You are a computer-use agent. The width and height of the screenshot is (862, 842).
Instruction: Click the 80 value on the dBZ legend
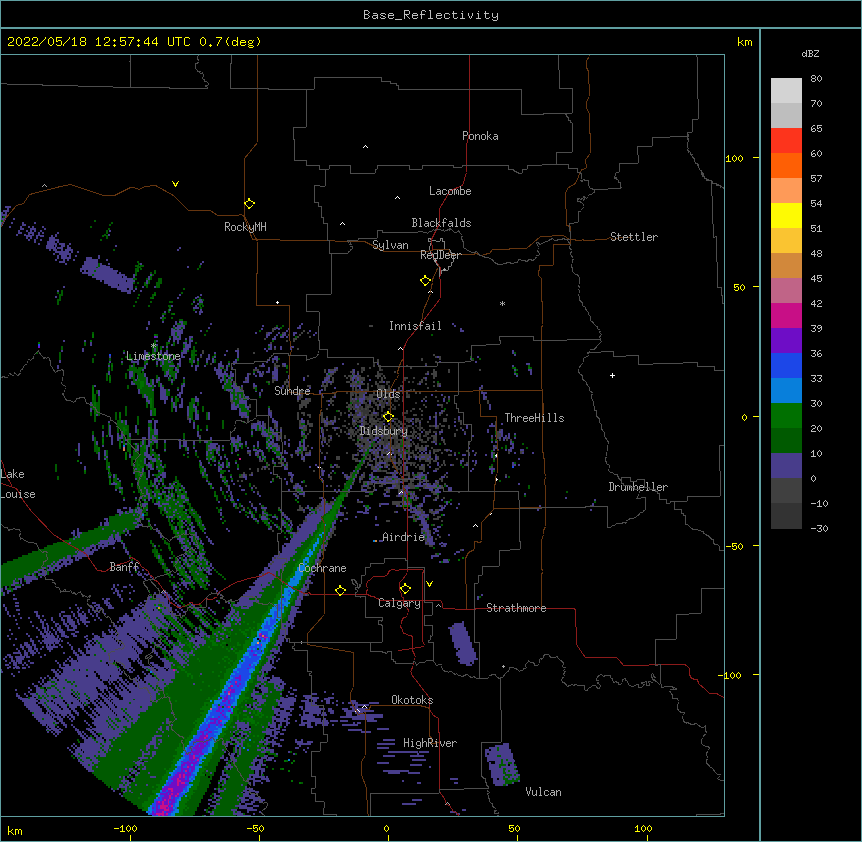(x=816, y=79)
